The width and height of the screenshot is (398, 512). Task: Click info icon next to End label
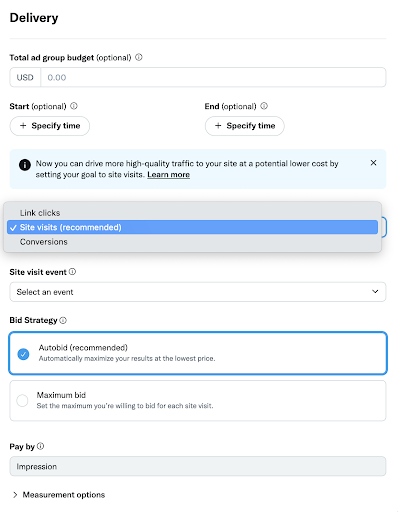[x=264, y=106]
